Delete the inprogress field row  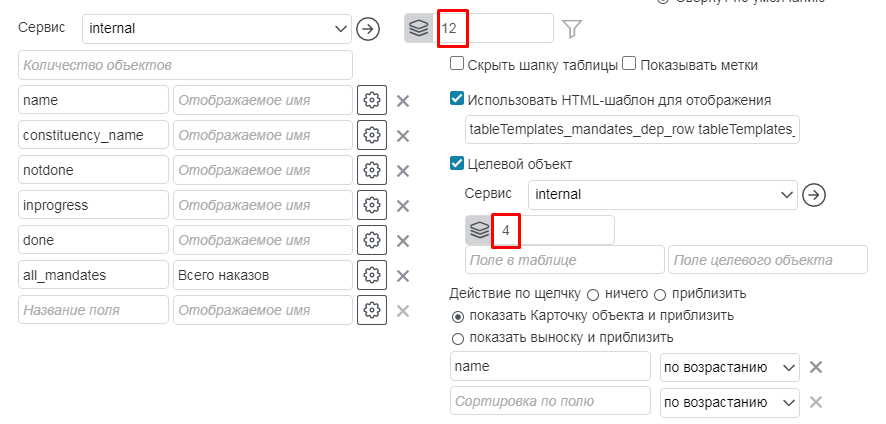pyautogui.click(x=403, y=206)
